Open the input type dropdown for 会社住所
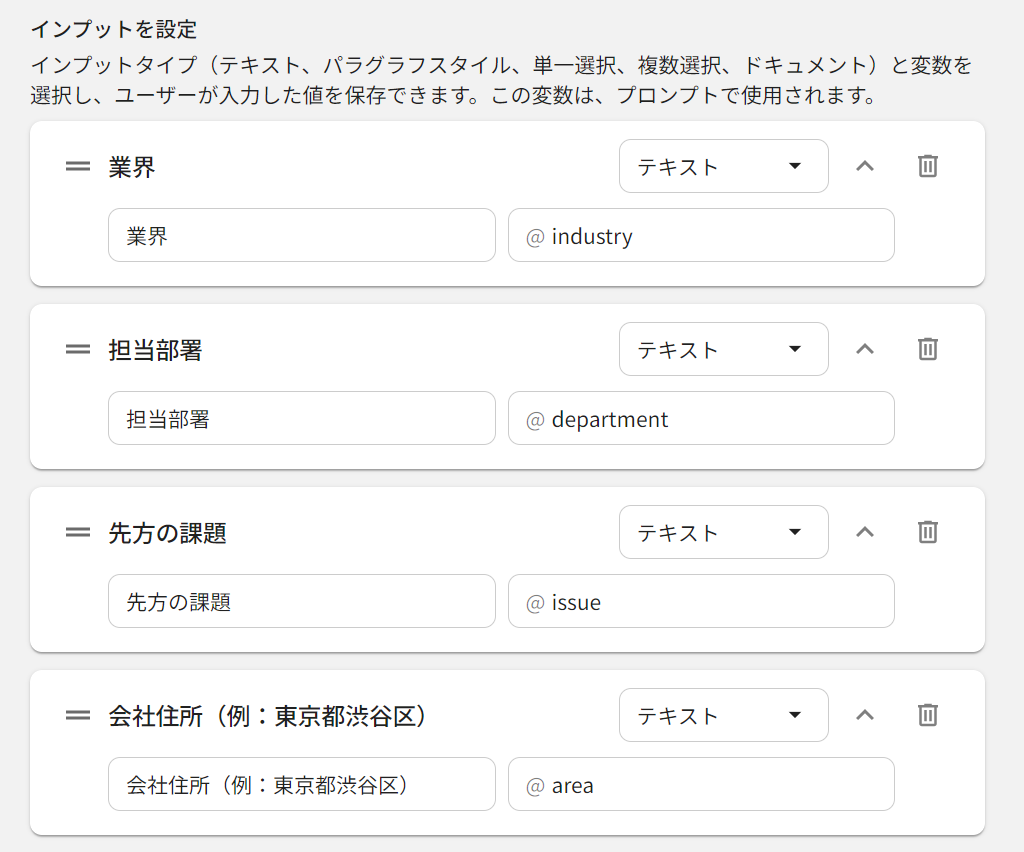This screenshot has width=1024, height=852. tap(723, 715)
